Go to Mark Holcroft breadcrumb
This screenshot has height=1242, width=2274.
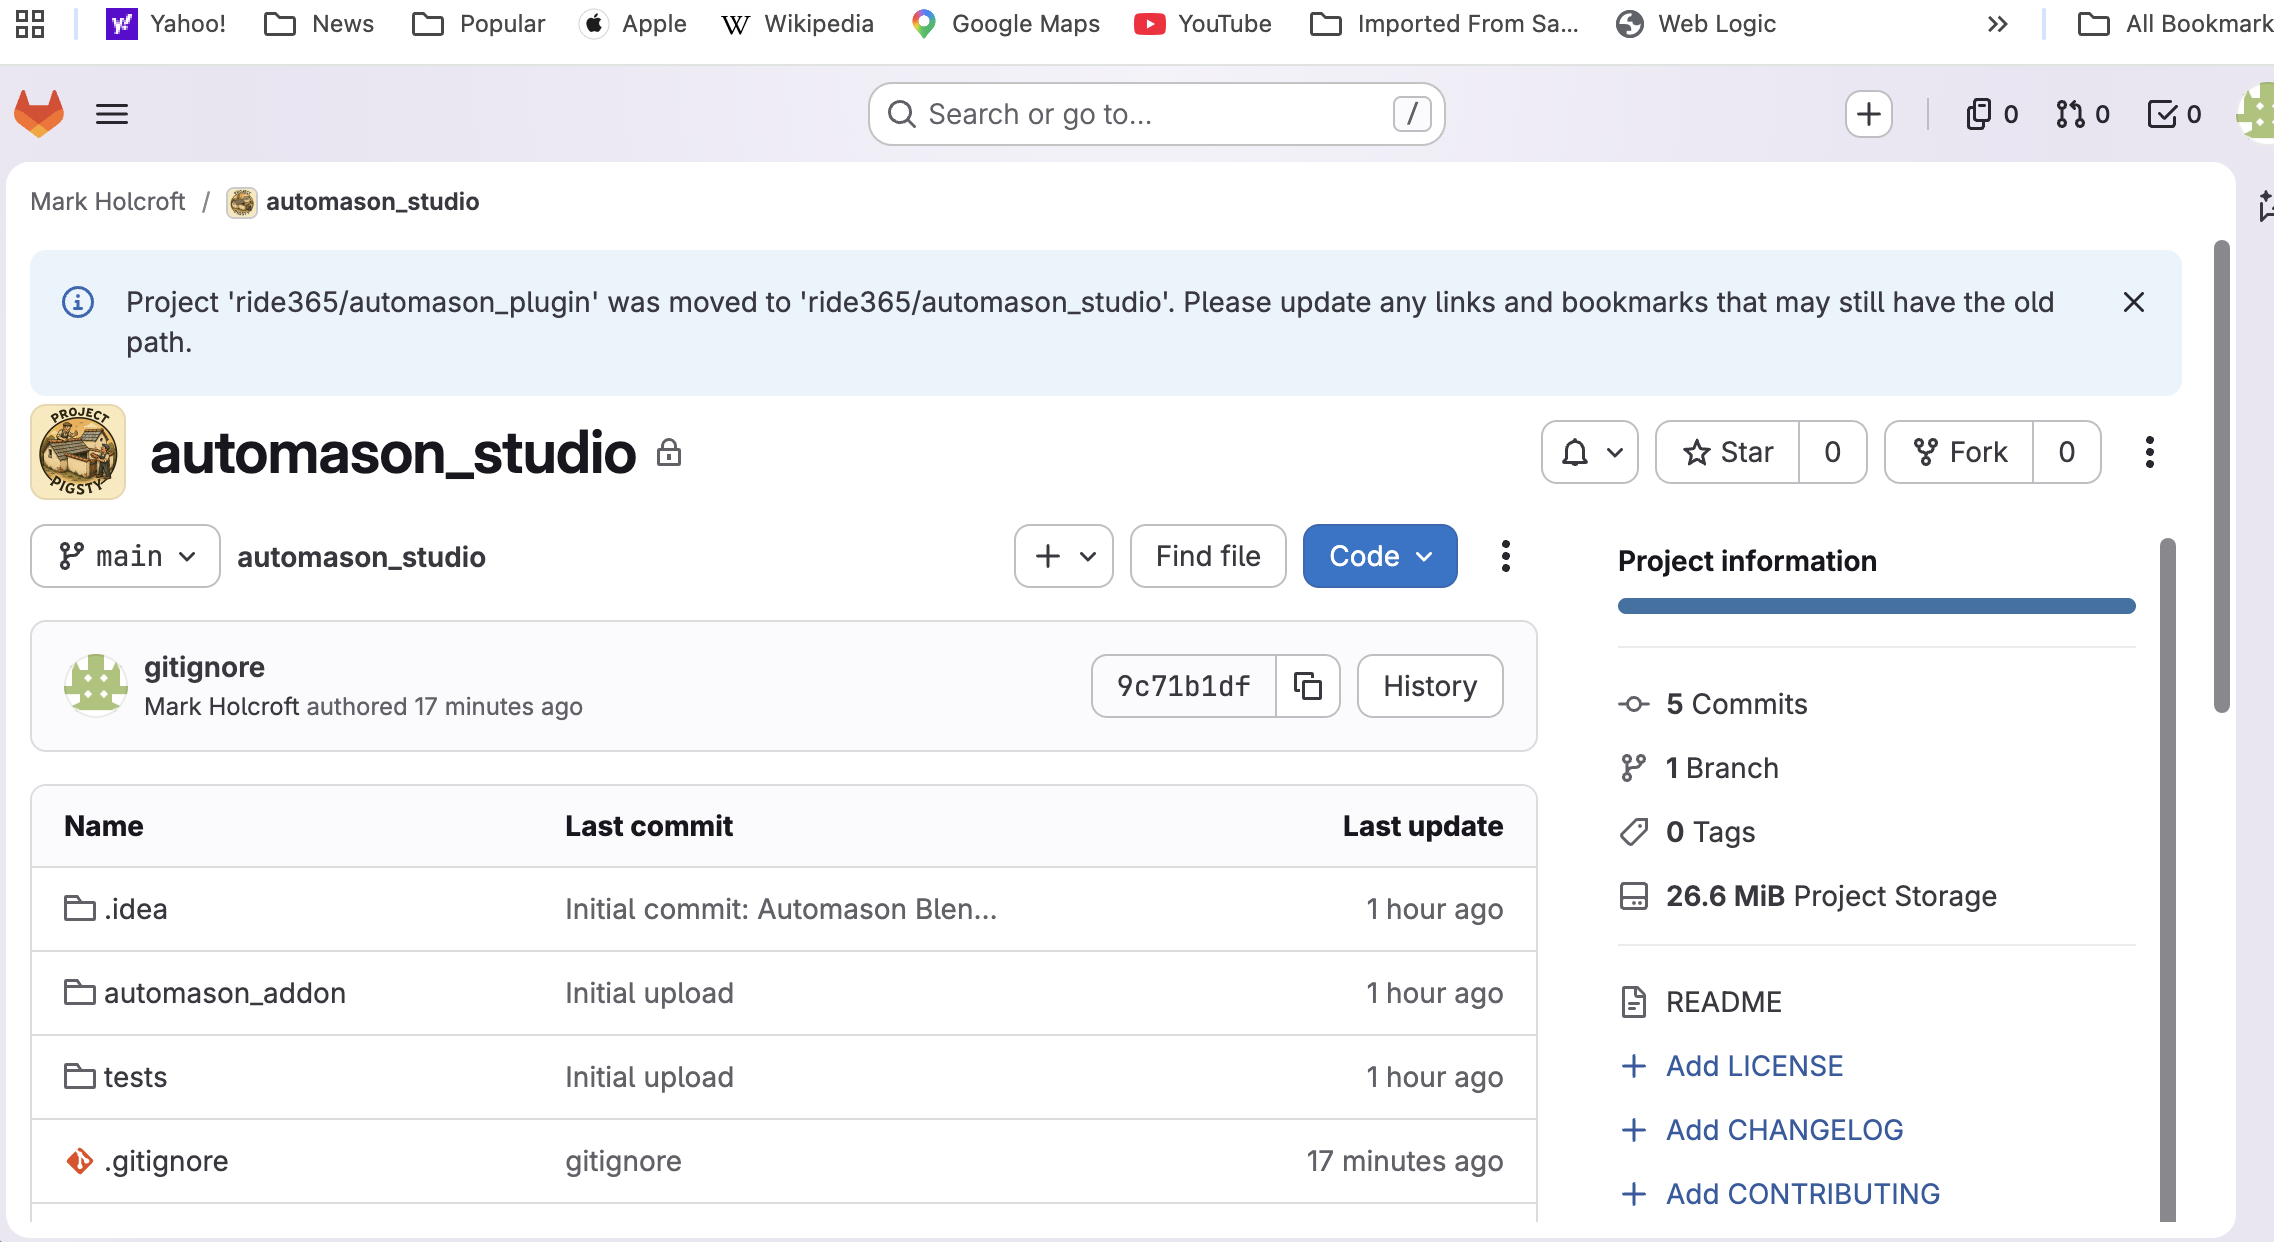click(x=108, y=202)
